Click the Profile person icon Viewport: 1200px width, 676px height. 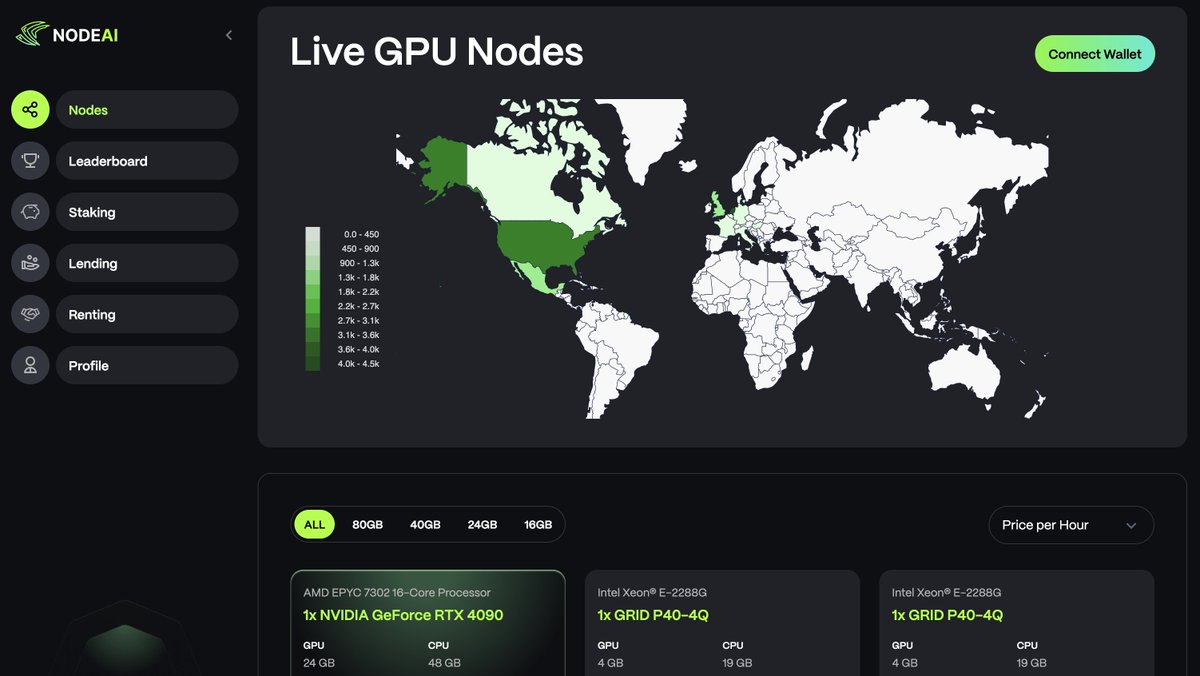click(x=30, y=365)
